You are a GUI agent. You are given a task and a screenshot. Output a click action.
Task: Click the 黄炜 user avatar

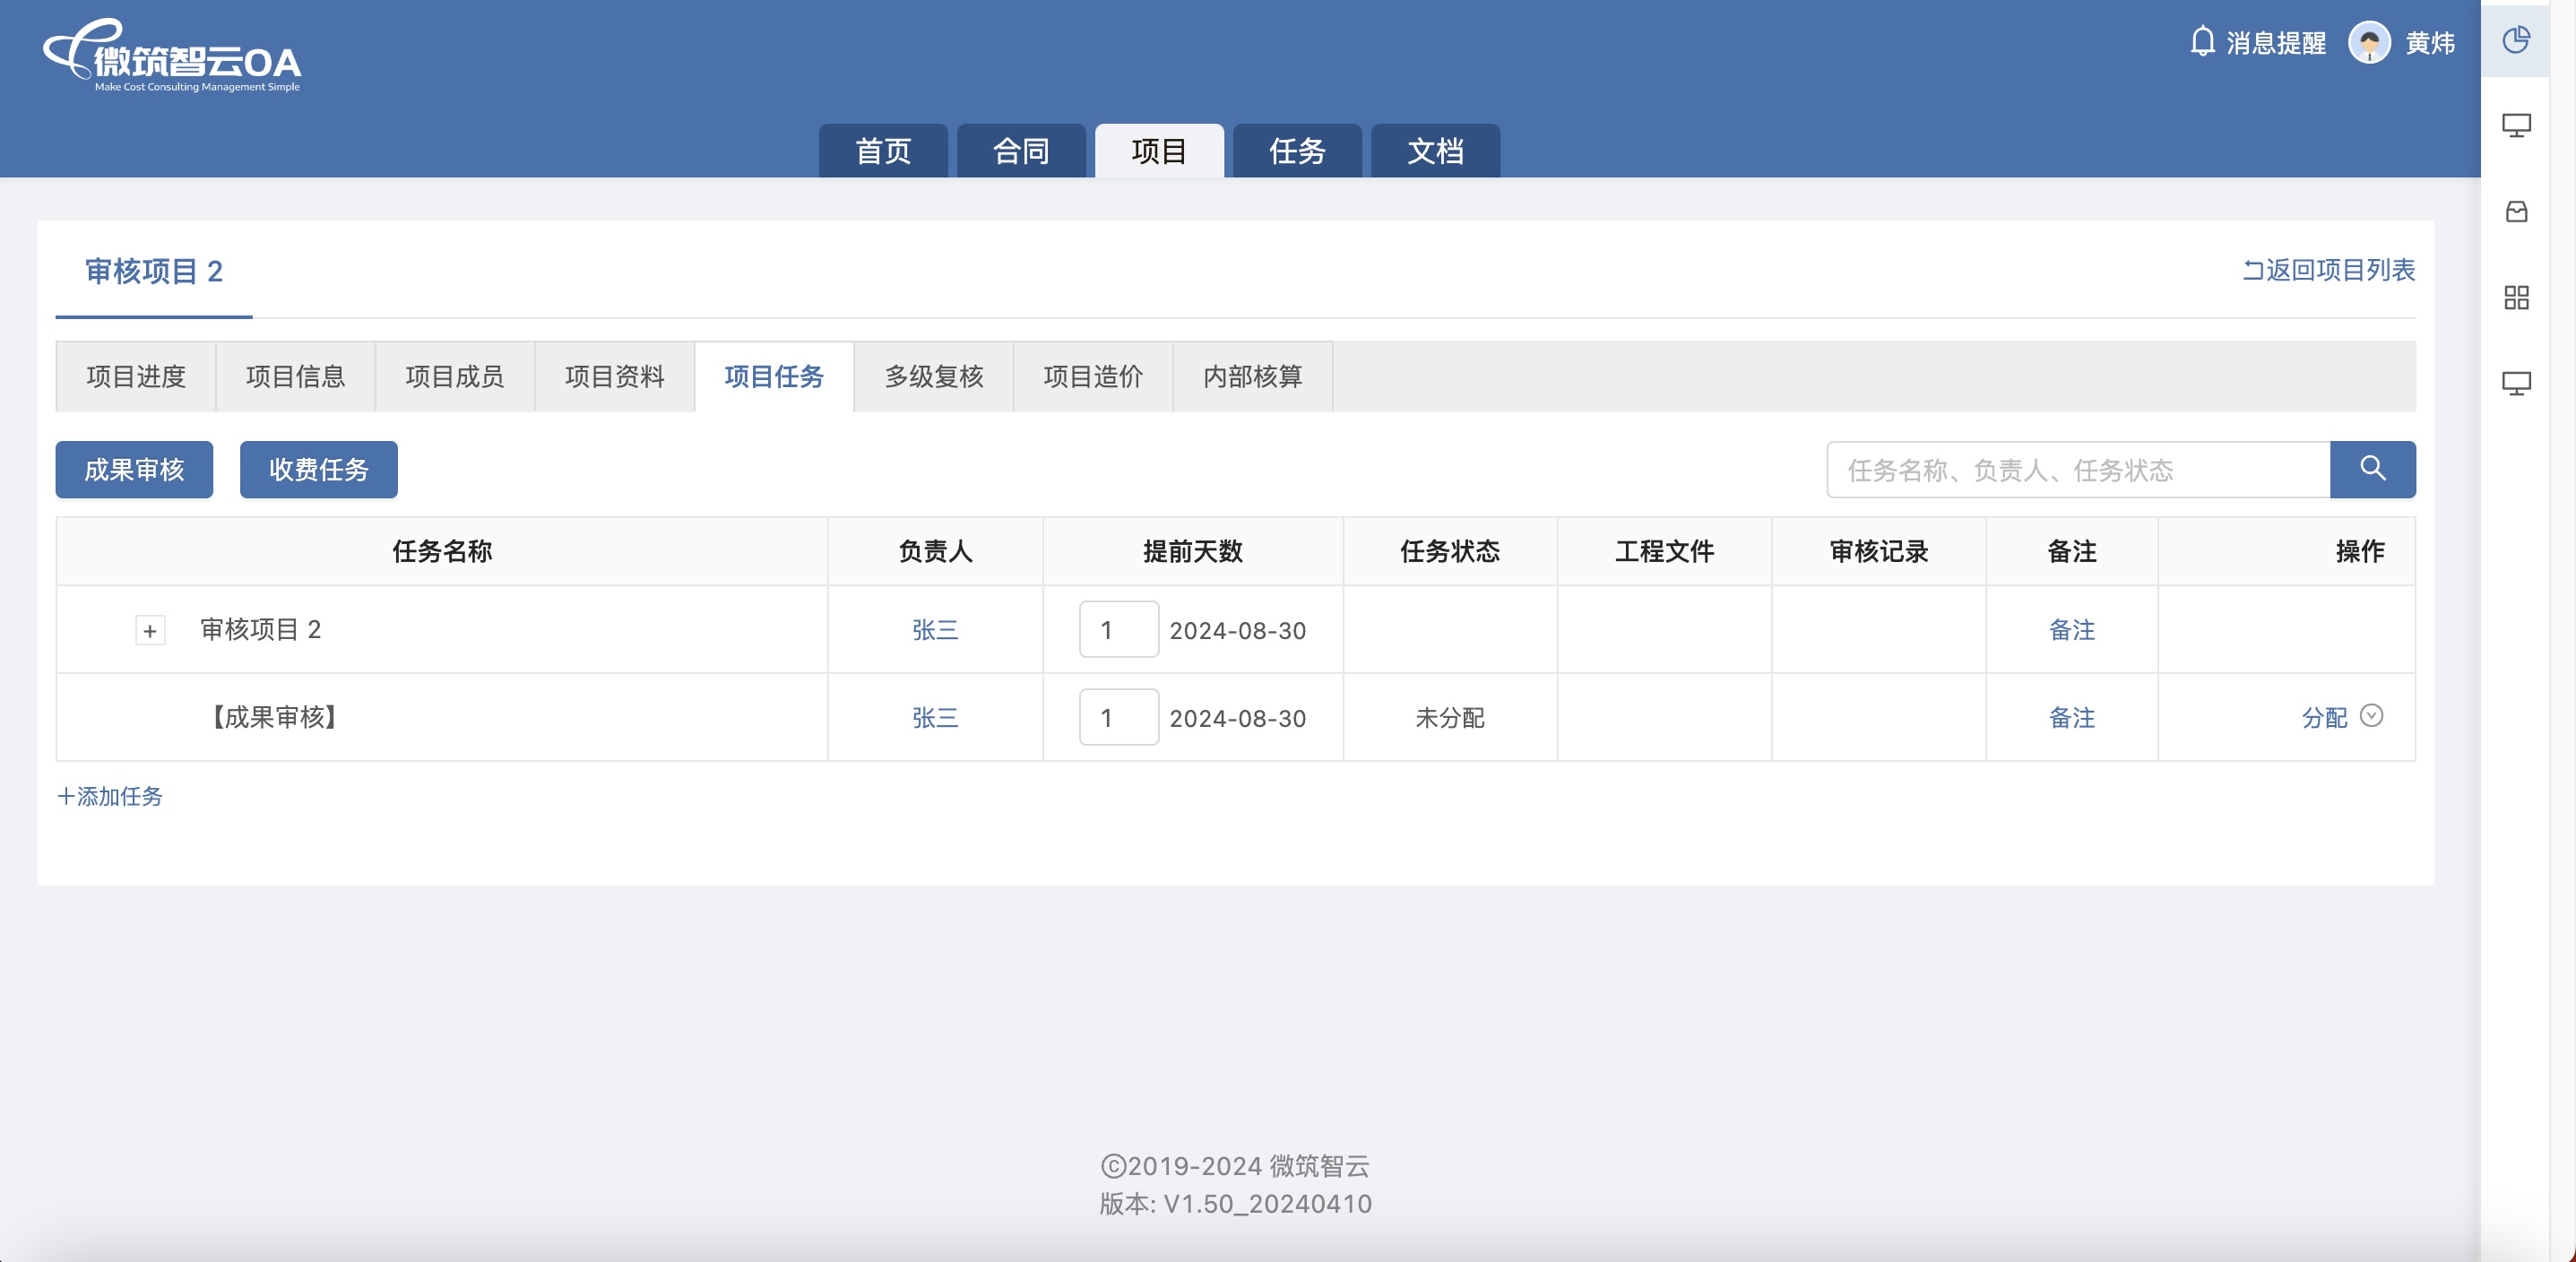[2368, 42]
